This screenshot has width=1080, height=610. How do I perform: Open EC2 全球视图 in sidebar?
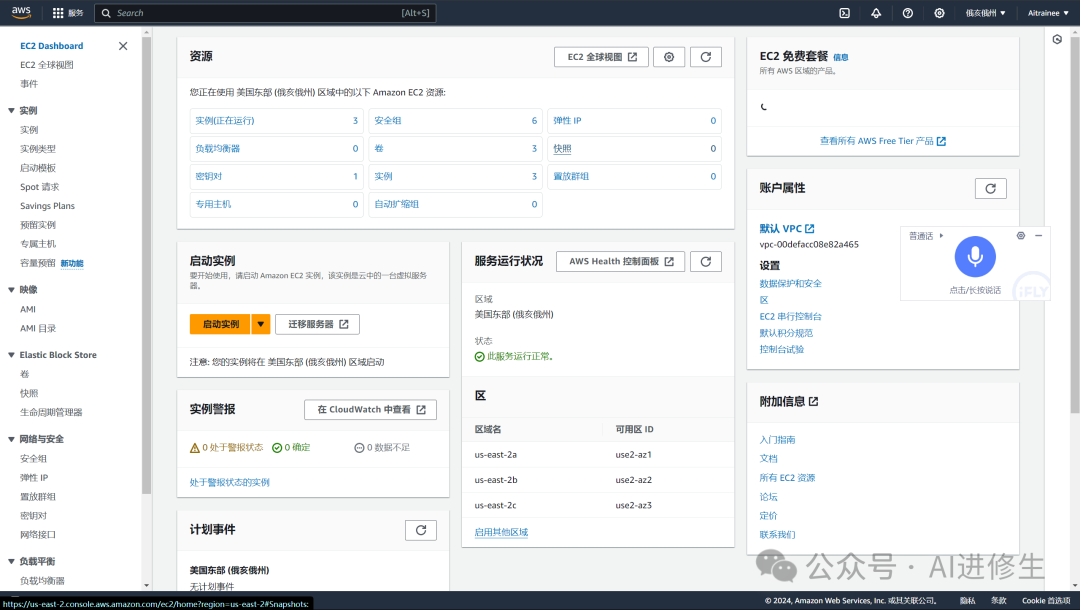pyautogui.click(x=47, y=65)
